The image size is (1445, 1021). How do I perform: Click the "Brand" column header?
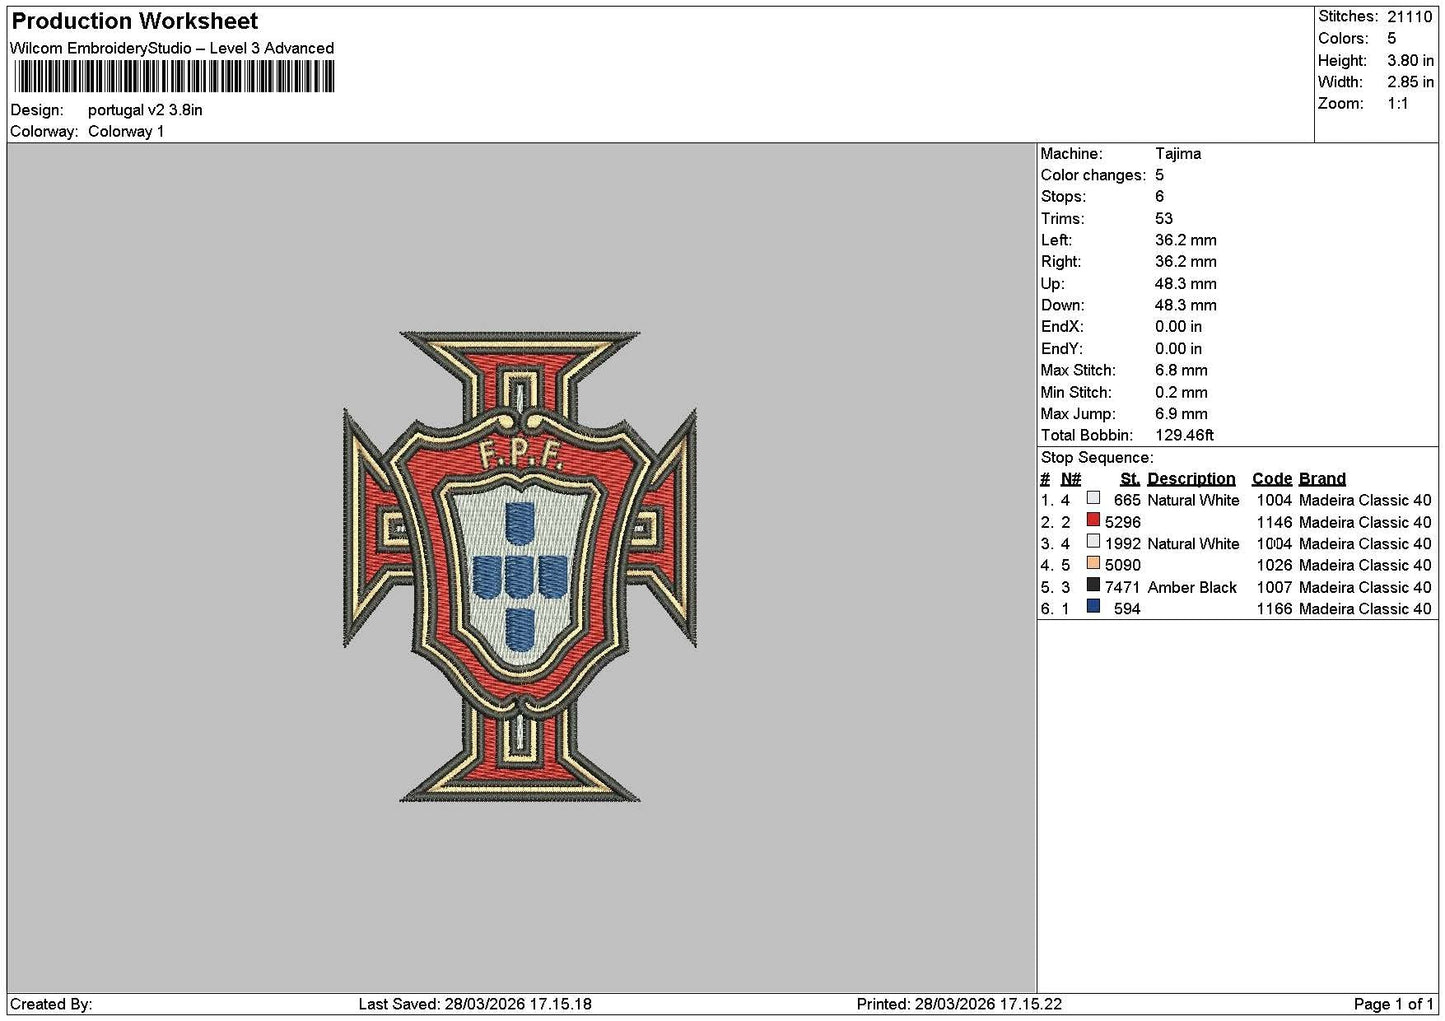(x=1322, y=479)
